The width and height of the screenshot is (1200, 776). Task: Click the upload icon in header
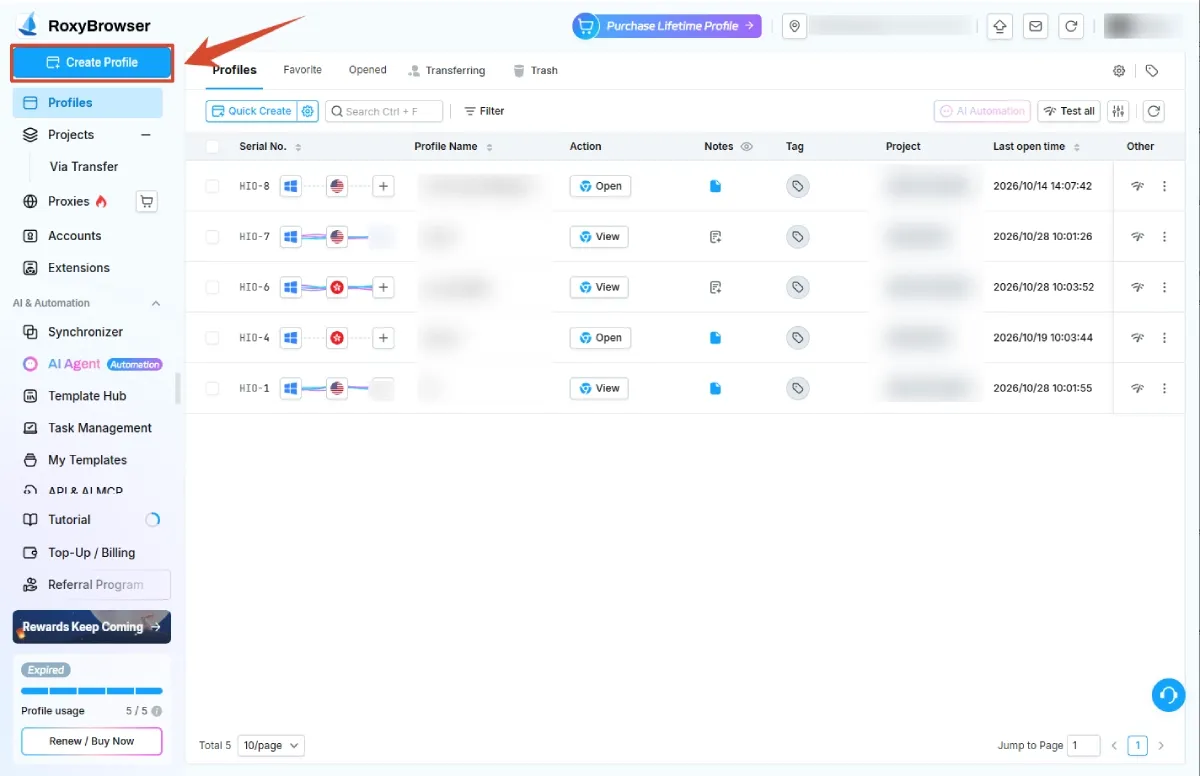[999, 27]
